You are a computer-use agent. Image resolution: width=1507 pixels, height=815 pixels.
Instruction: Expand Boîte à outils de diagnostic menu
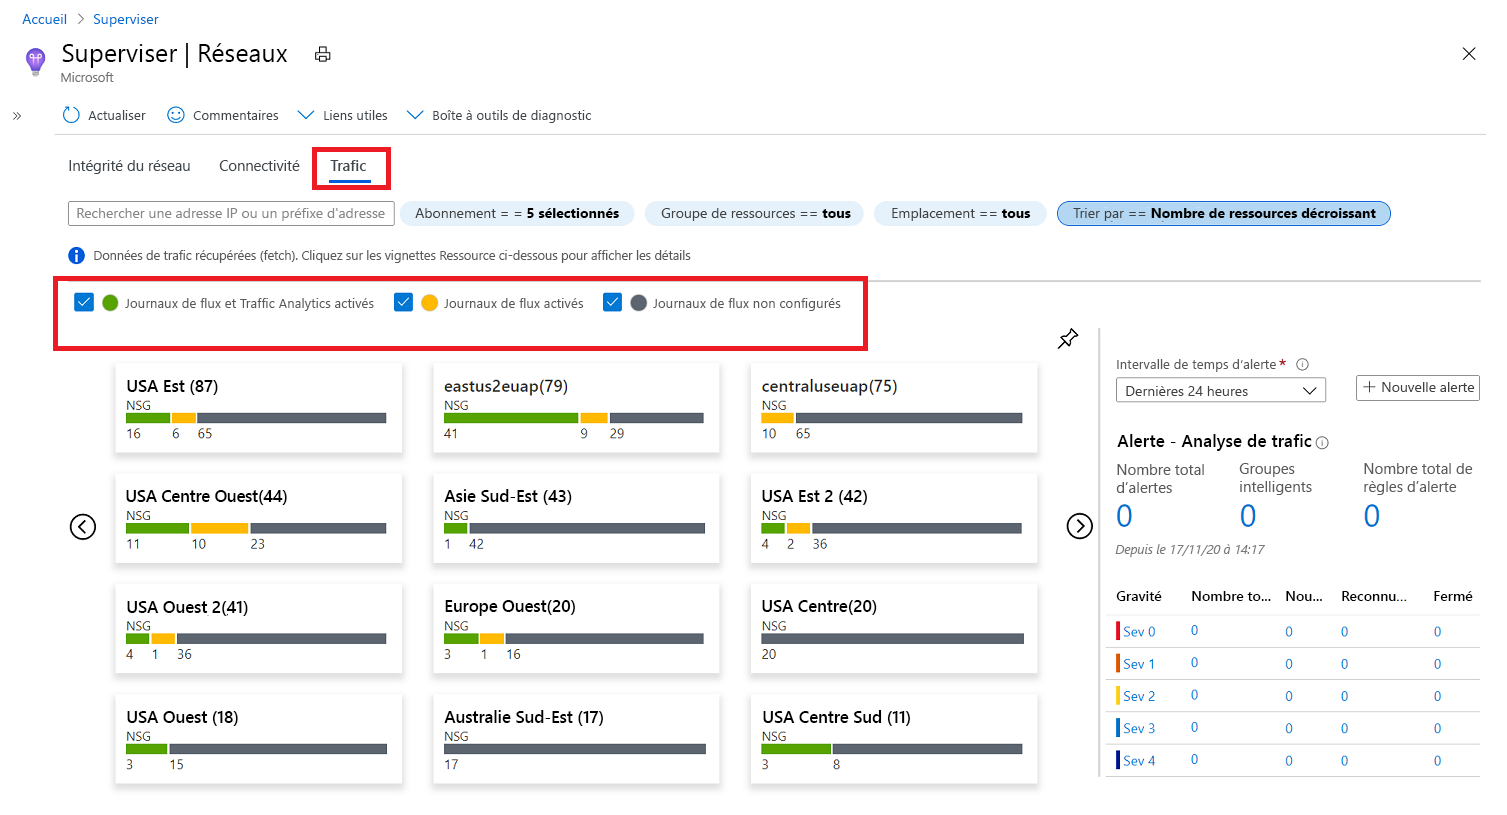[x=499, y=115]
